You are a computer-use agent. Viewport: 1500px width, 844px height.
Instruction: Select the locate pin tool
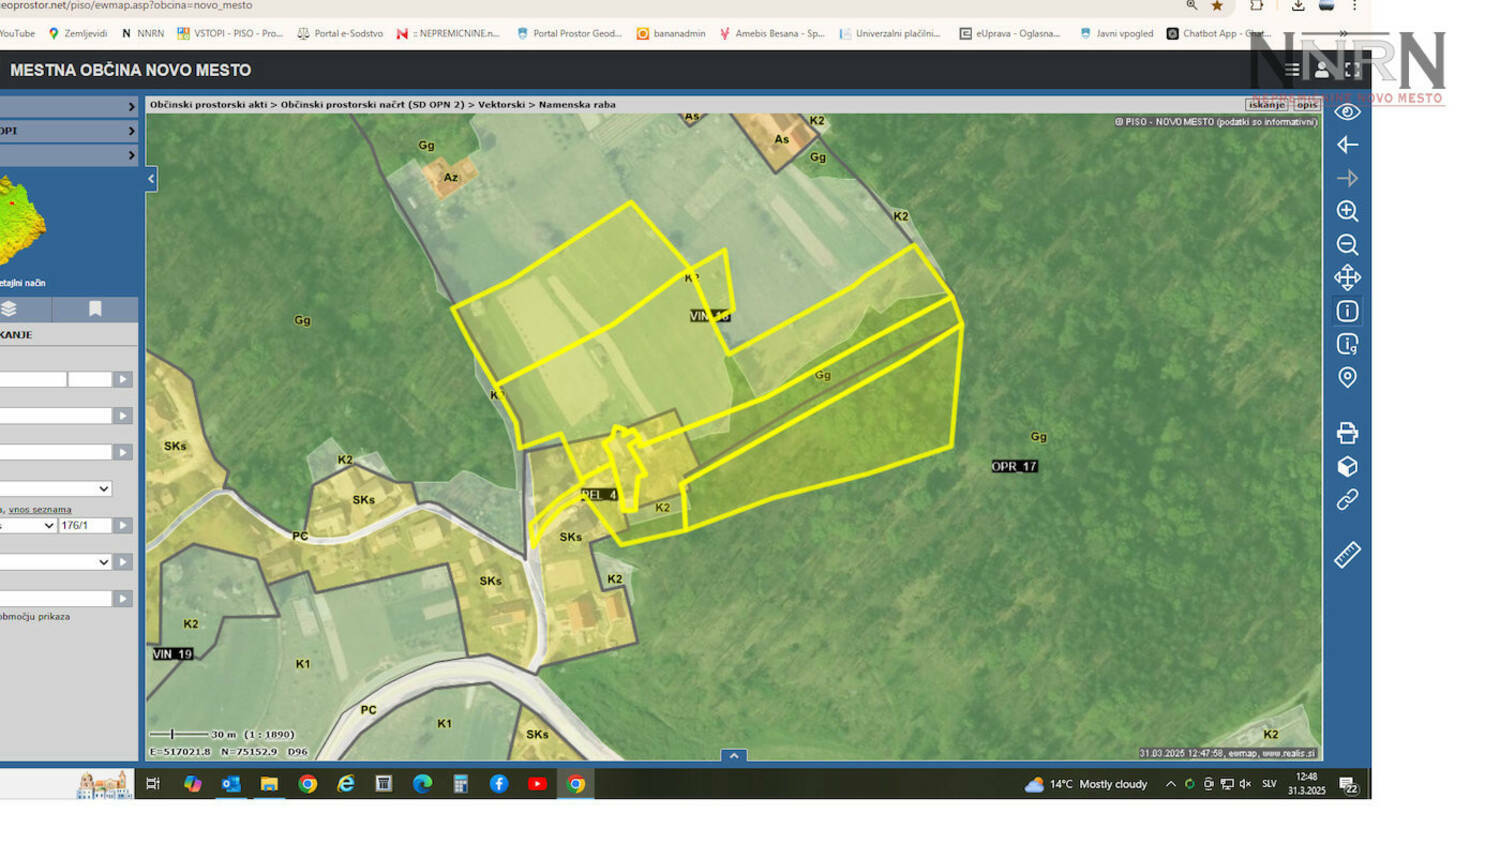(1347, 378)
